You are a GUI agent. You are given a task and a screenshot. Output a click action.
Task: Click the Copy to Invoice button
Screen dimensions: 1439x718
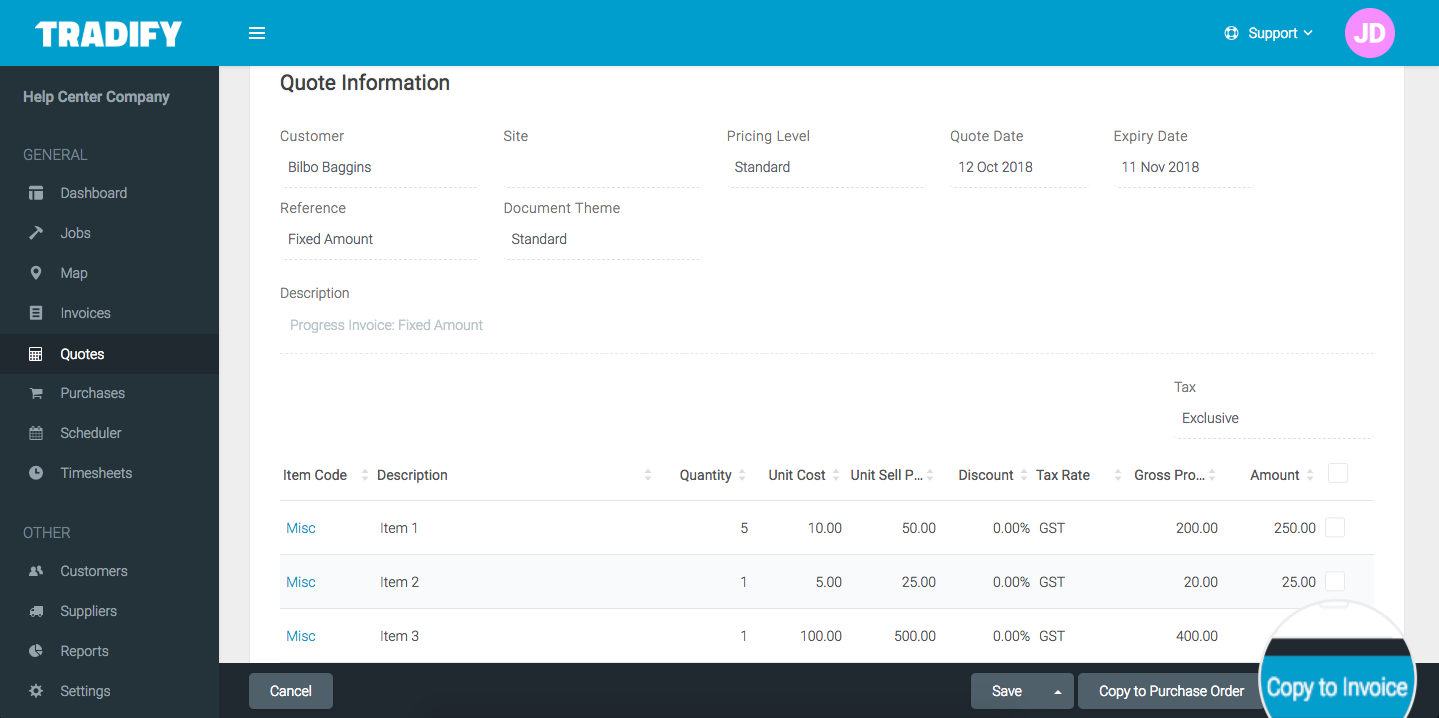pos(1337,688)
